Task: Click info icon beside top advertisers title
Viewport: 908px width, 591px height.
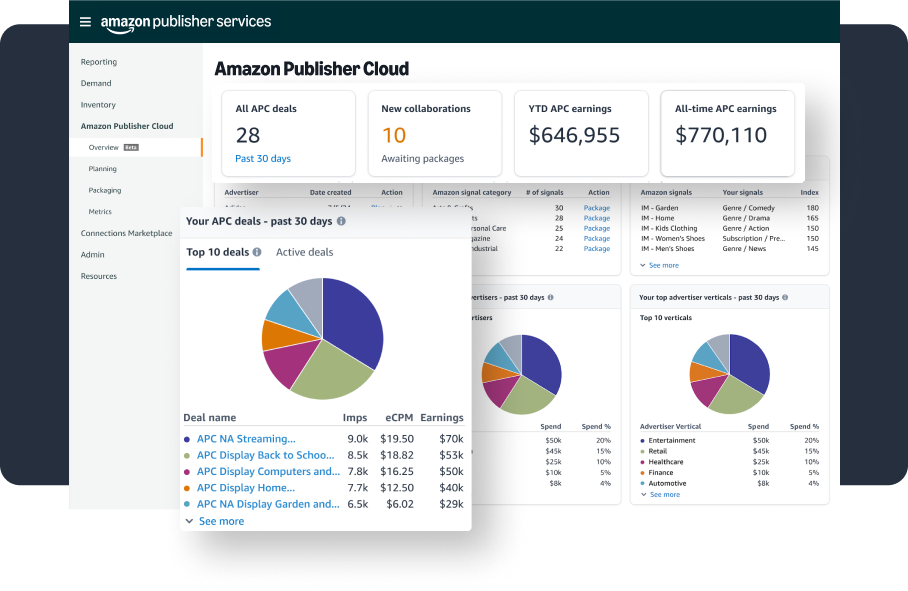Action: [549, 297]
